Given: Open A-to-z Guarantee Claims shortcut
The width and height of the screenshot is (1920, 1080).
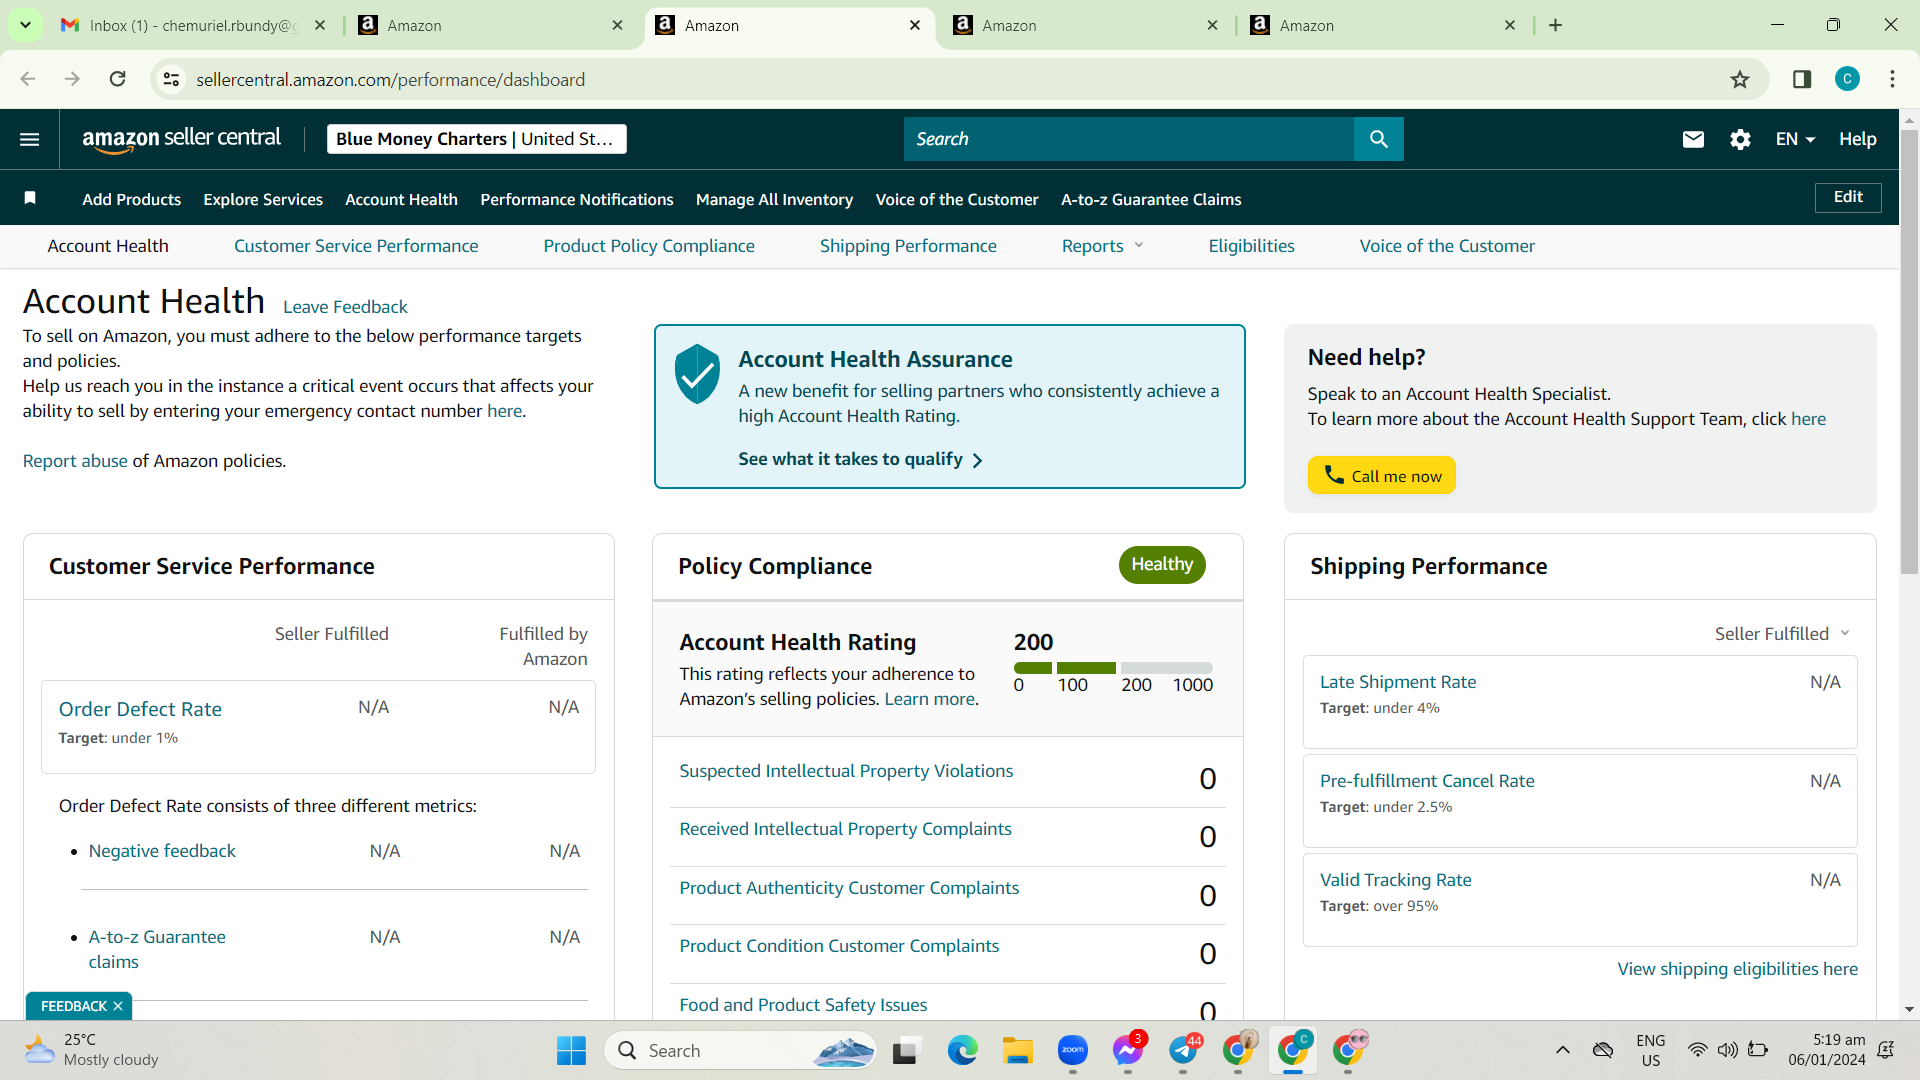Looking at the screenshot, I should (1151, 199).
